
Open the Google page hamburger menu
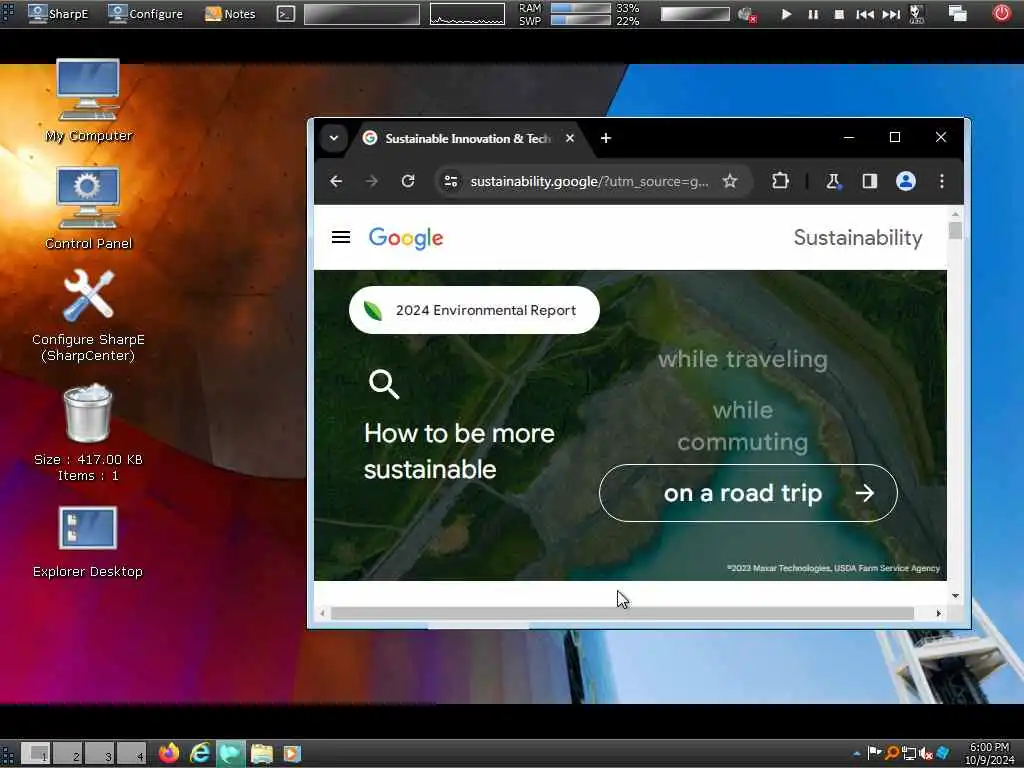click(341, 237)
